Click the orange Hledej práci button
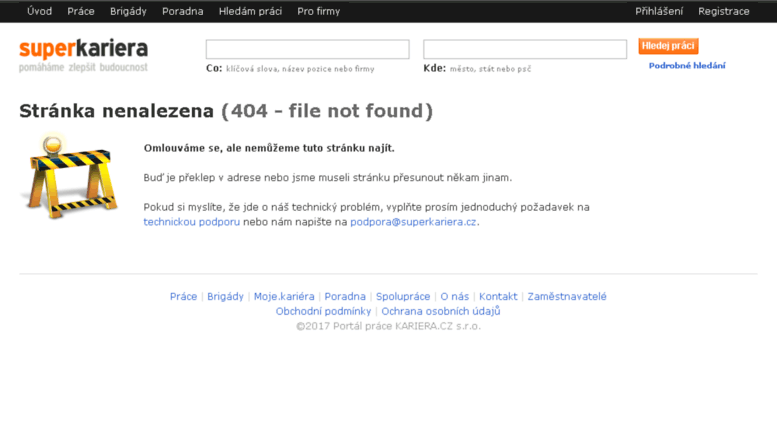 668,46
